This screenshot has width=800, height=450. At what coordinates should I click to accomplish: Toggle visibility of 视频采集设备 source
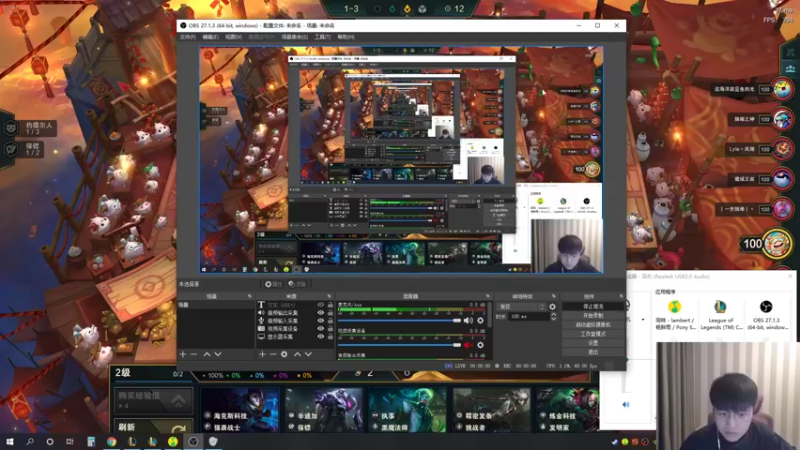pyautogui.click(x=320, y=329)
